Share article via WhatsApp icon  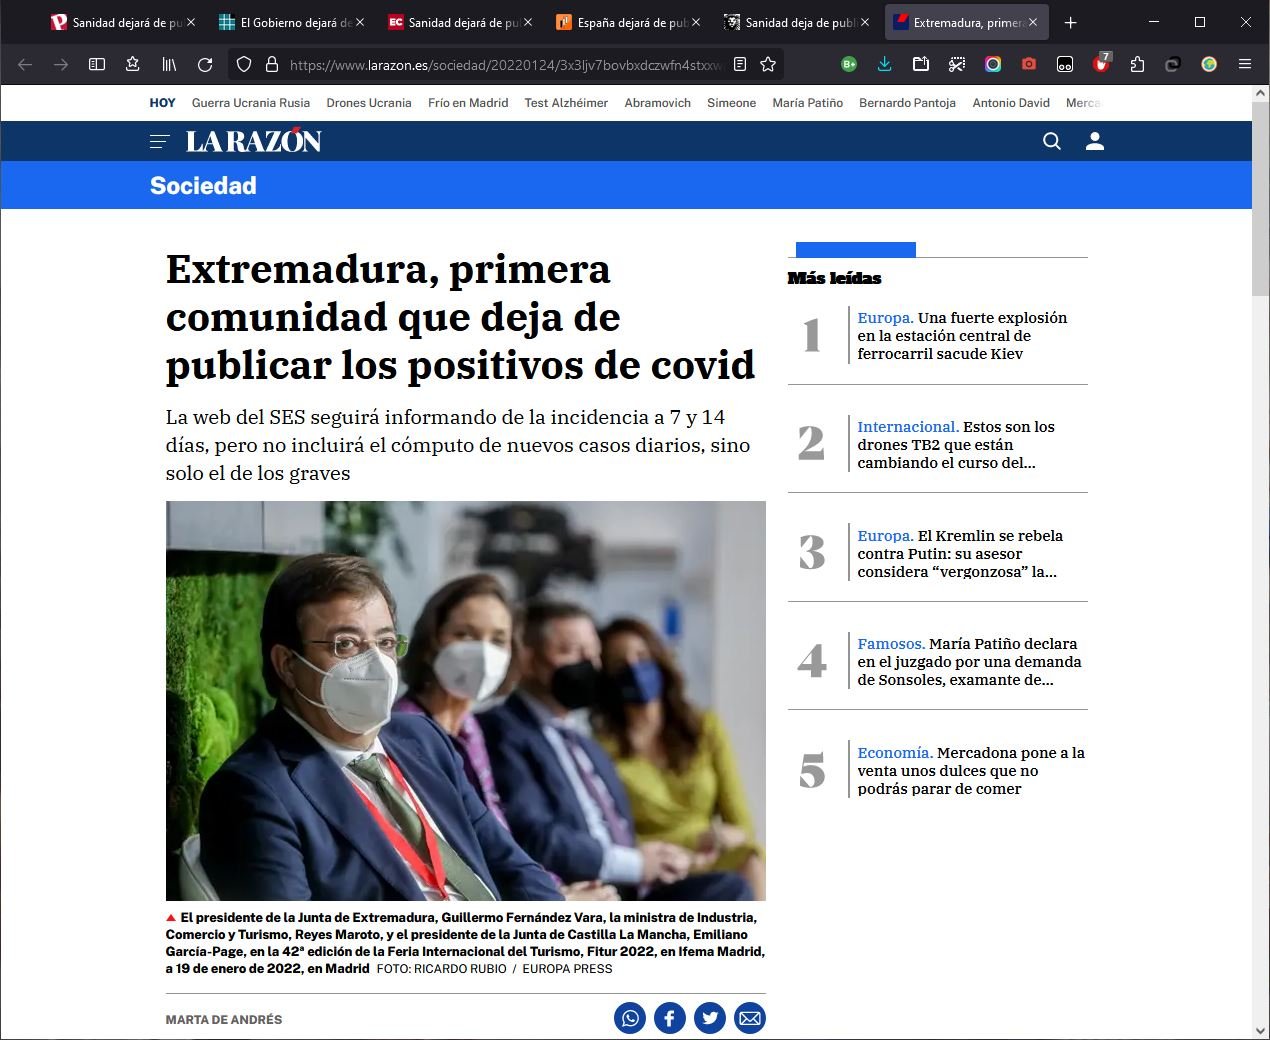630,1018
